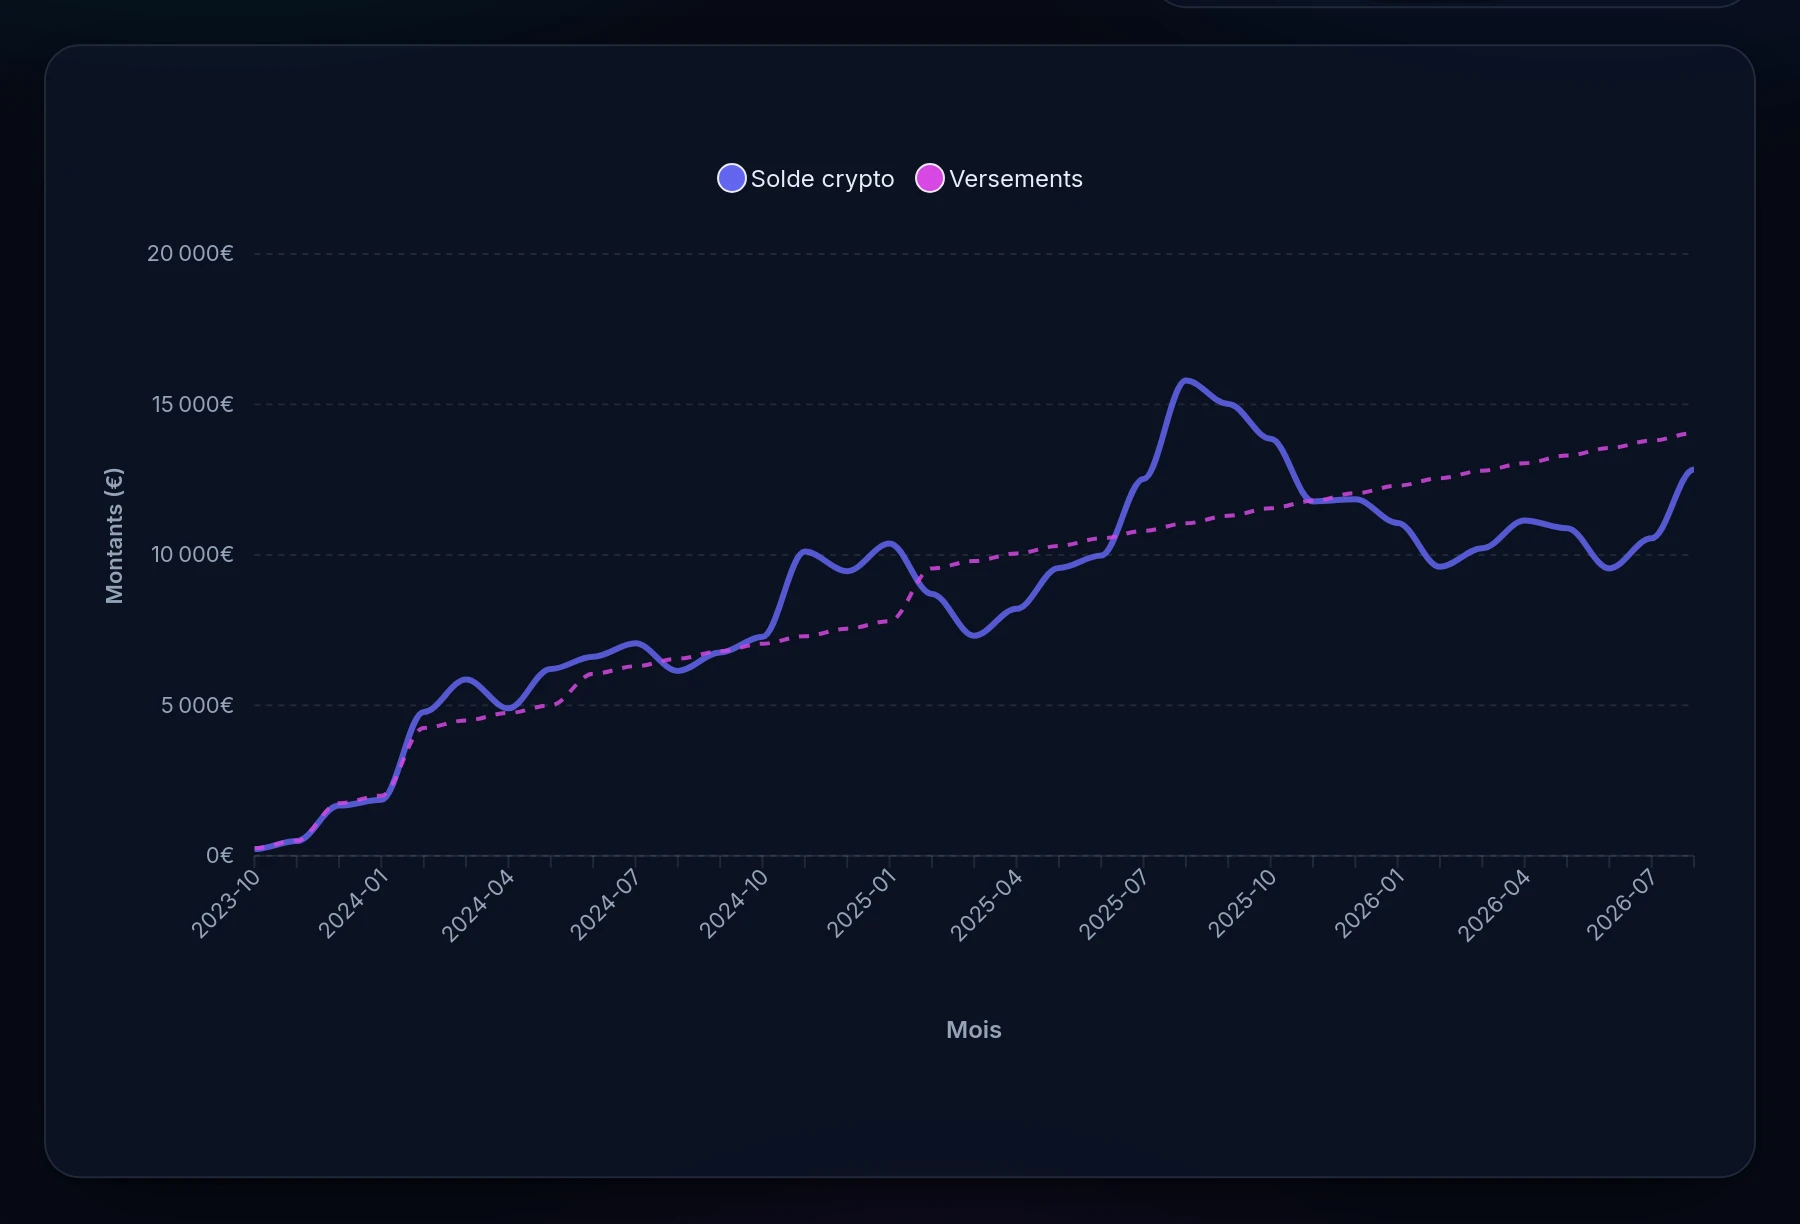Click the 2024-04 x-axis label
Viewport: 1800px width, 1224px height.
(x=479, y=906)
